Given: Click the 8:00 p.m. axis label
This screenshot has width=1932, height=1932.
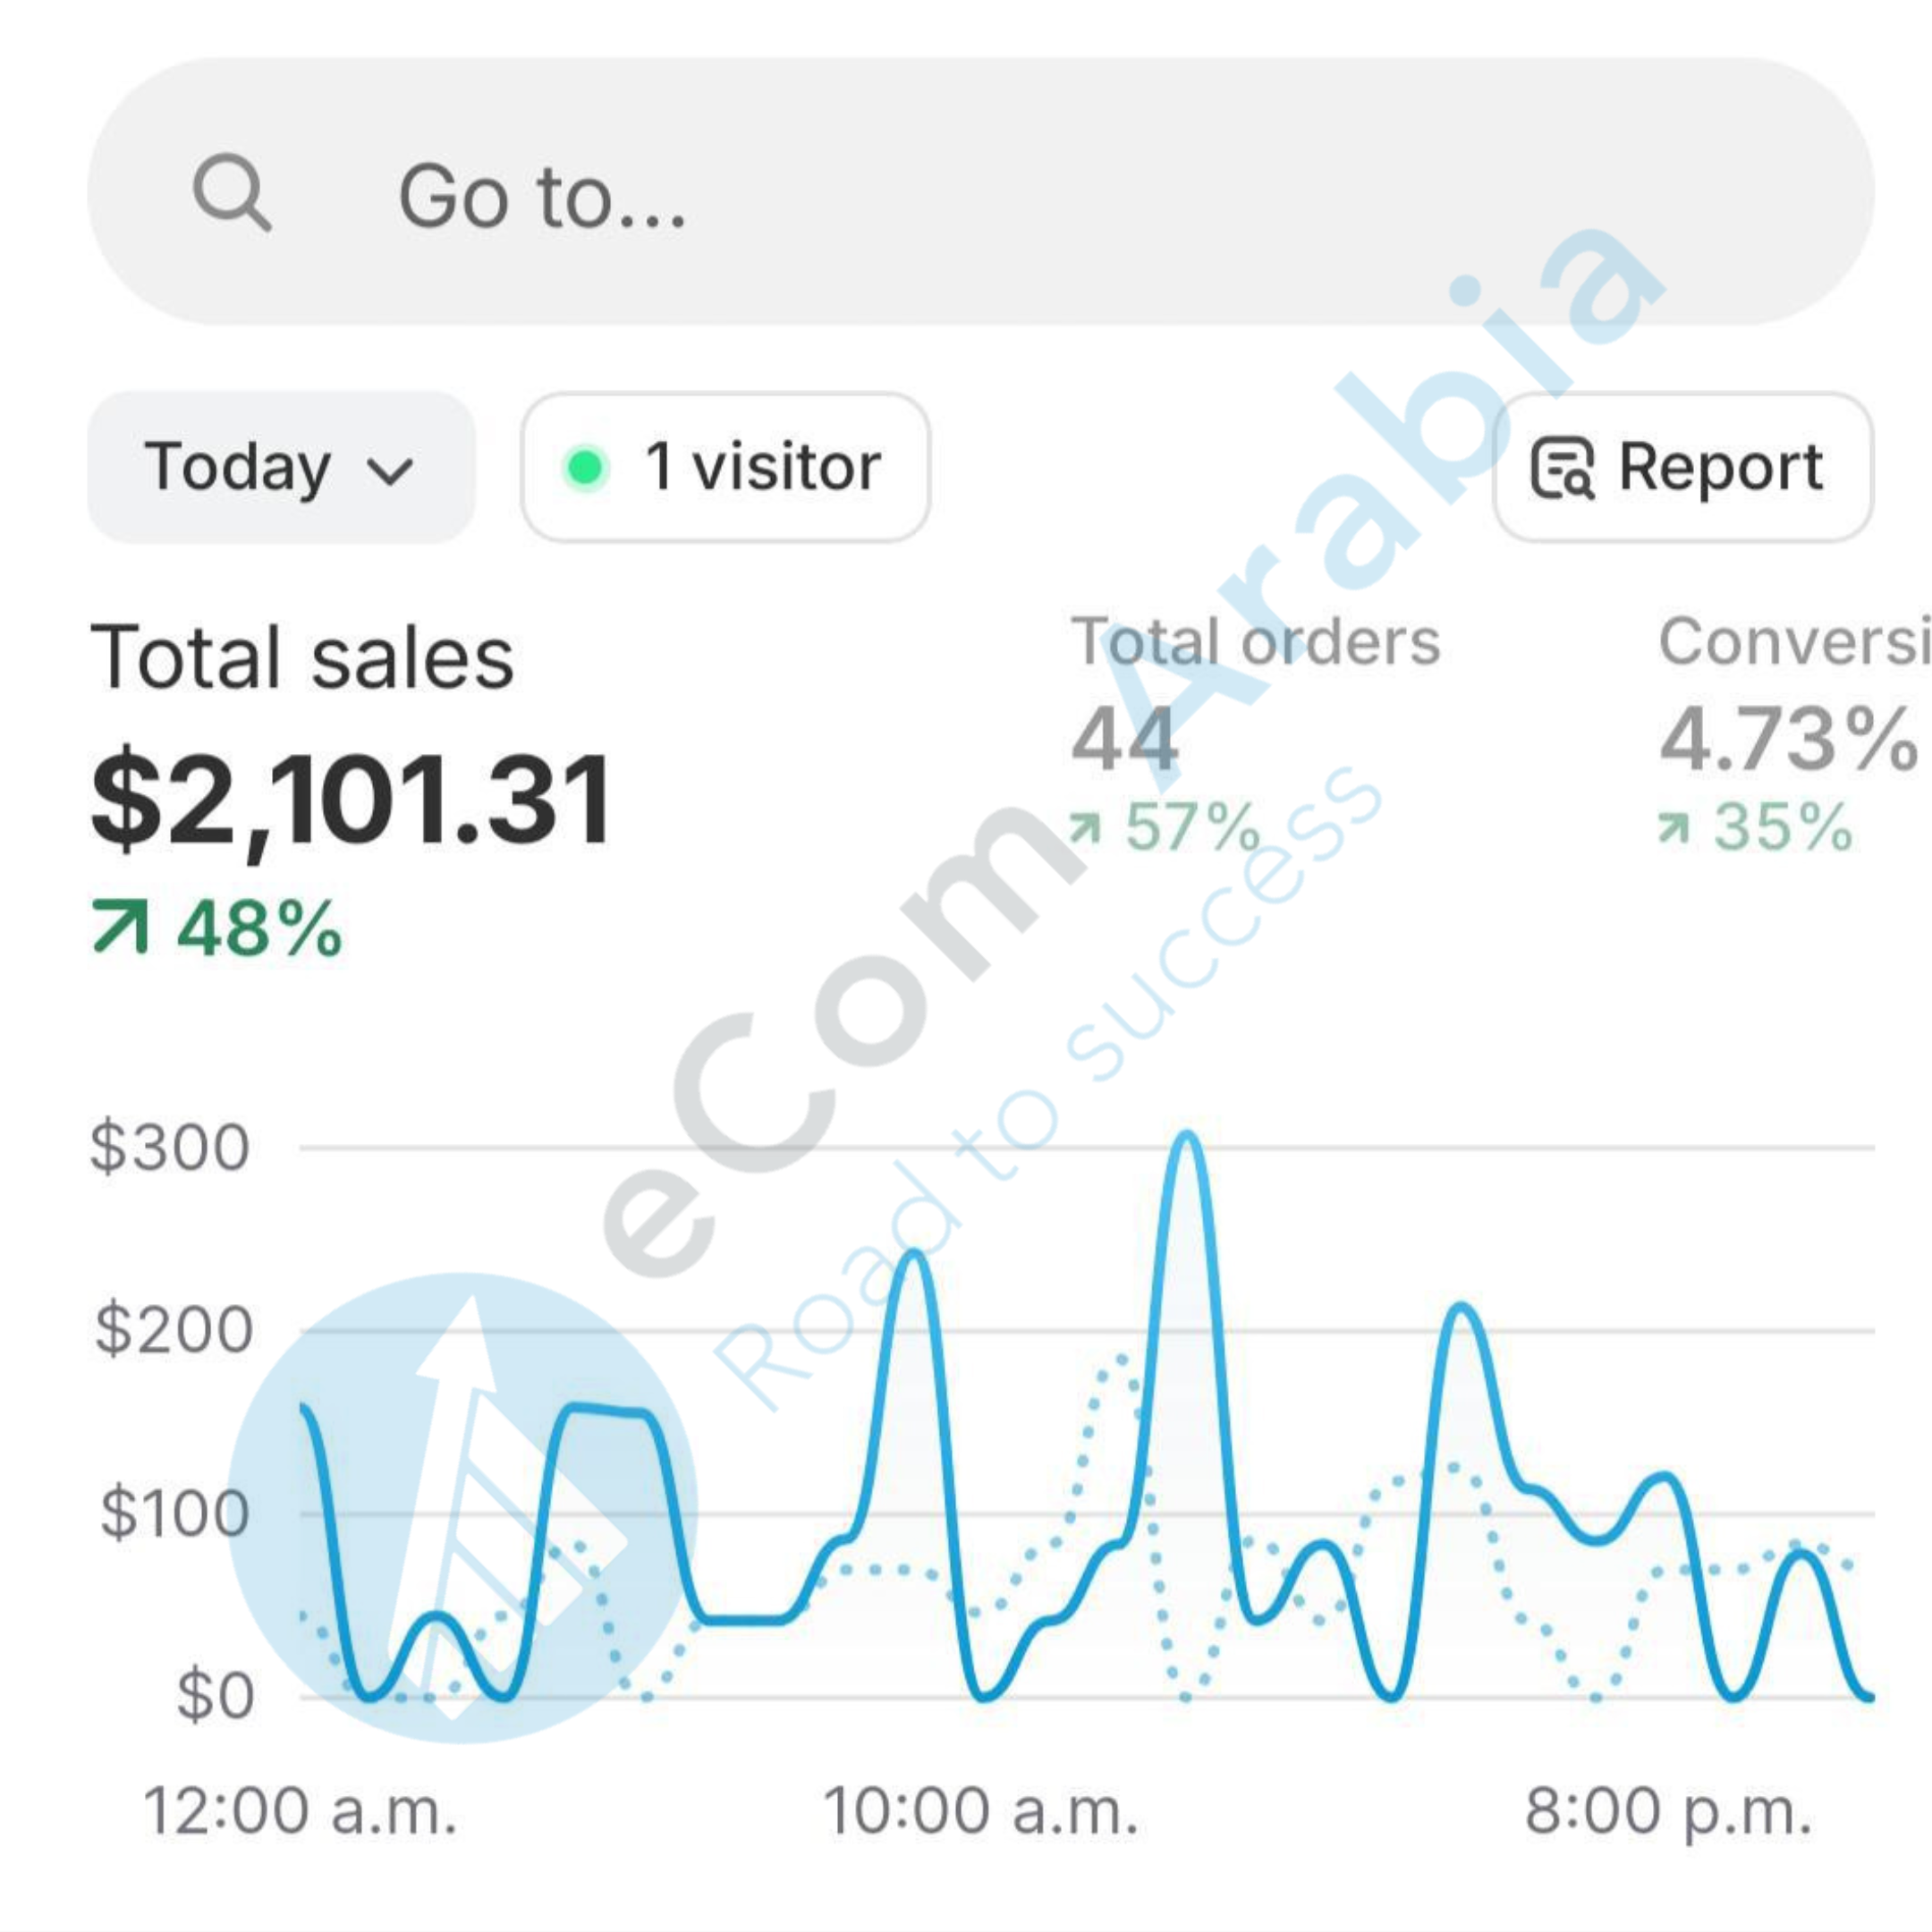Looking at the screenshot, I should pos(1669,1811).
